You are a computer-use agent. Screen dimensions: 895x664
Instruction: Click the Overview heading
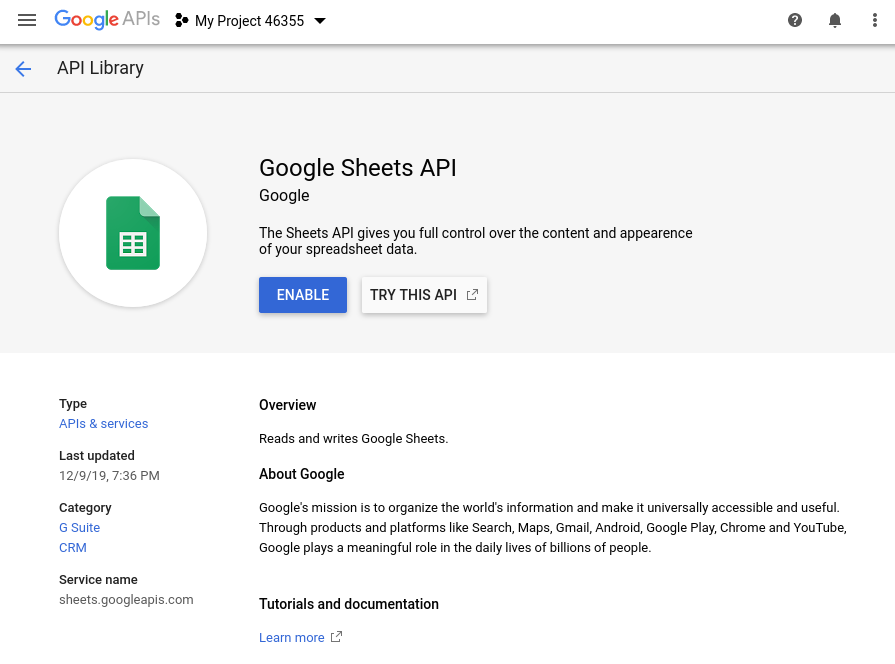288,405
